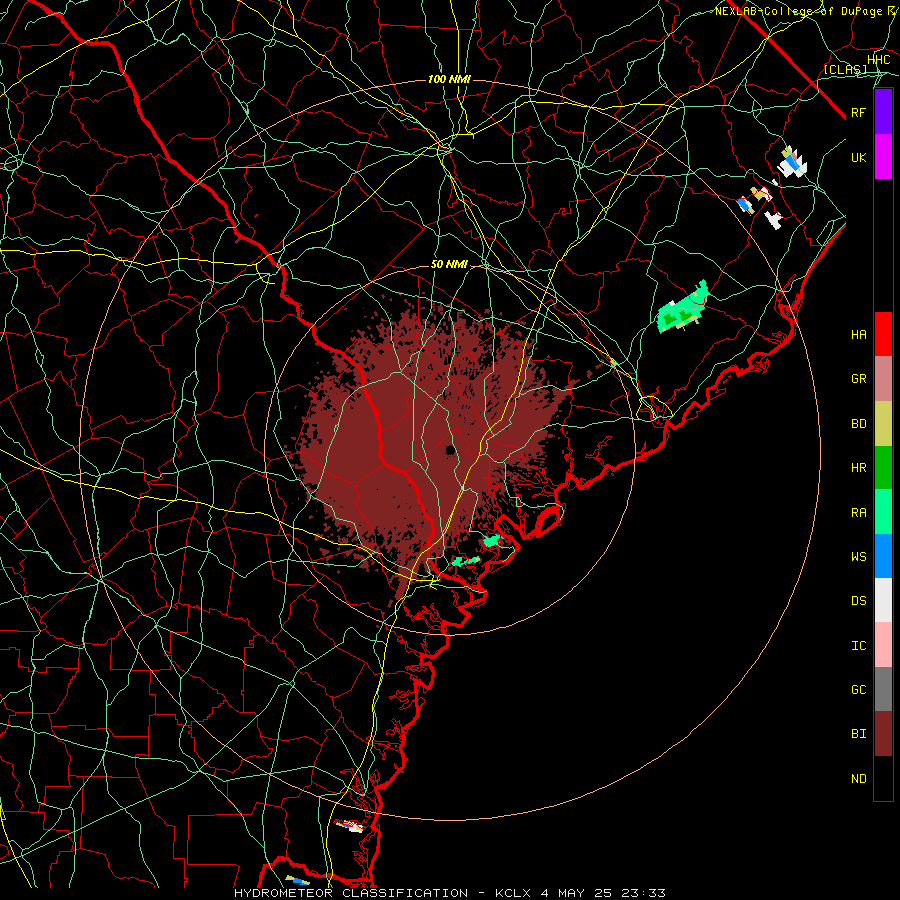Viewport: 900px width, 900px height.
Task: Click the BI legend label
Action: (858, 734)
